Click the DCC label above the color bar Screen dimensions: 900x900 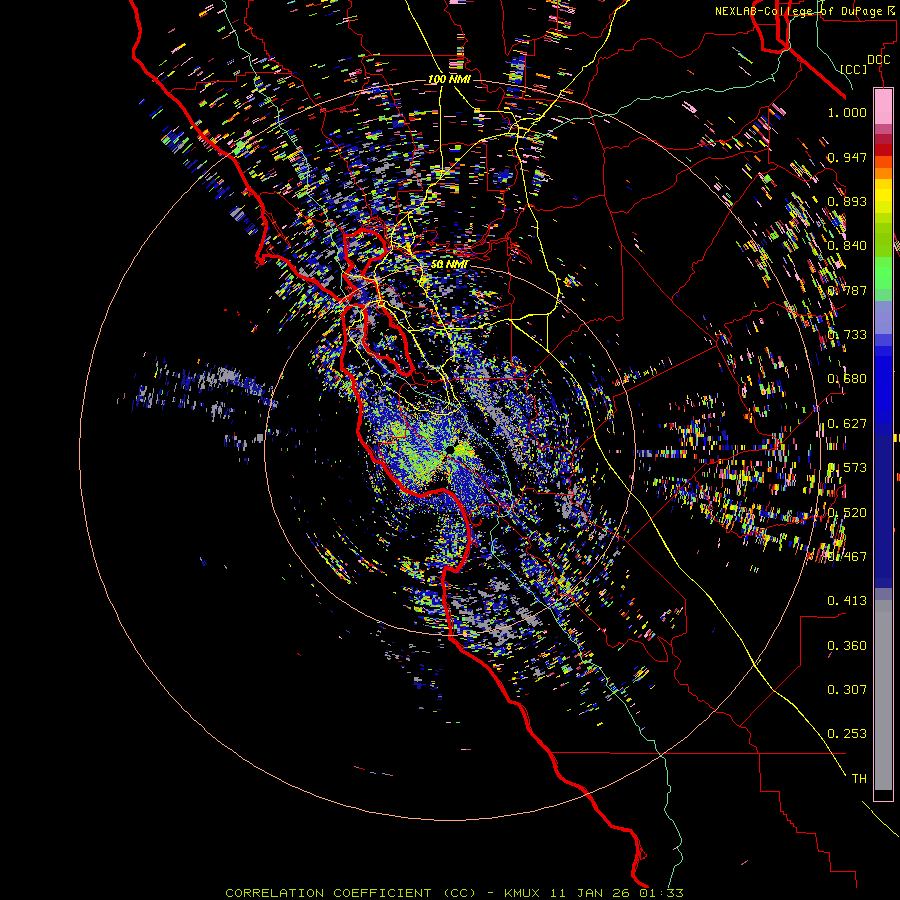(x=878, y=60)
